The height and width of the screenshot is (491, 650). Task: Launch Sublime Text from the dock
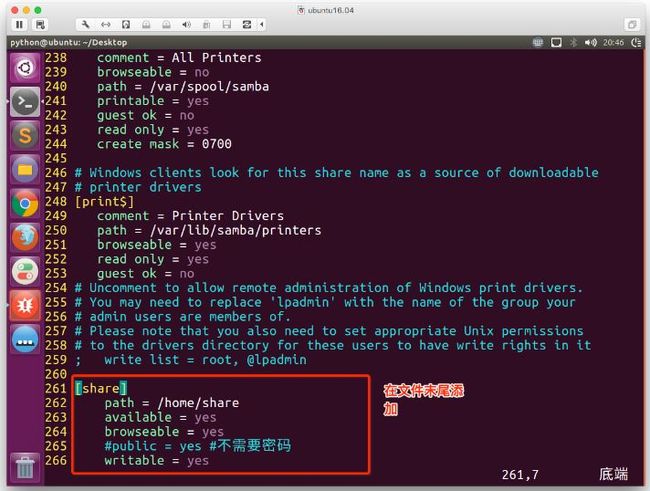coord(25,136)
